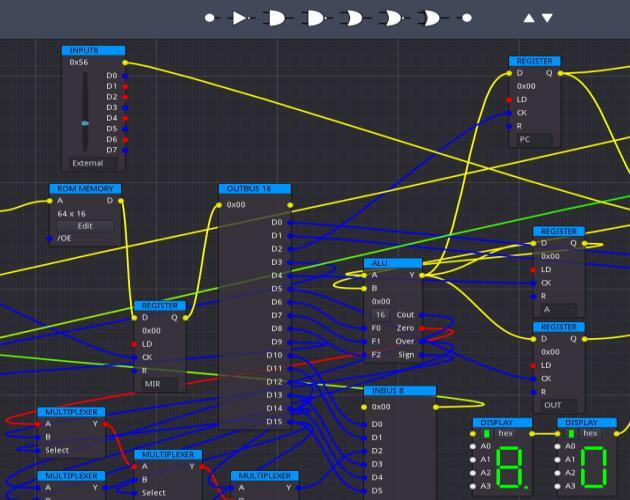Viewport: 630px width, 500px height.
Task: Select the OUTBUS 16 component title bar
Action: point(255,189)
